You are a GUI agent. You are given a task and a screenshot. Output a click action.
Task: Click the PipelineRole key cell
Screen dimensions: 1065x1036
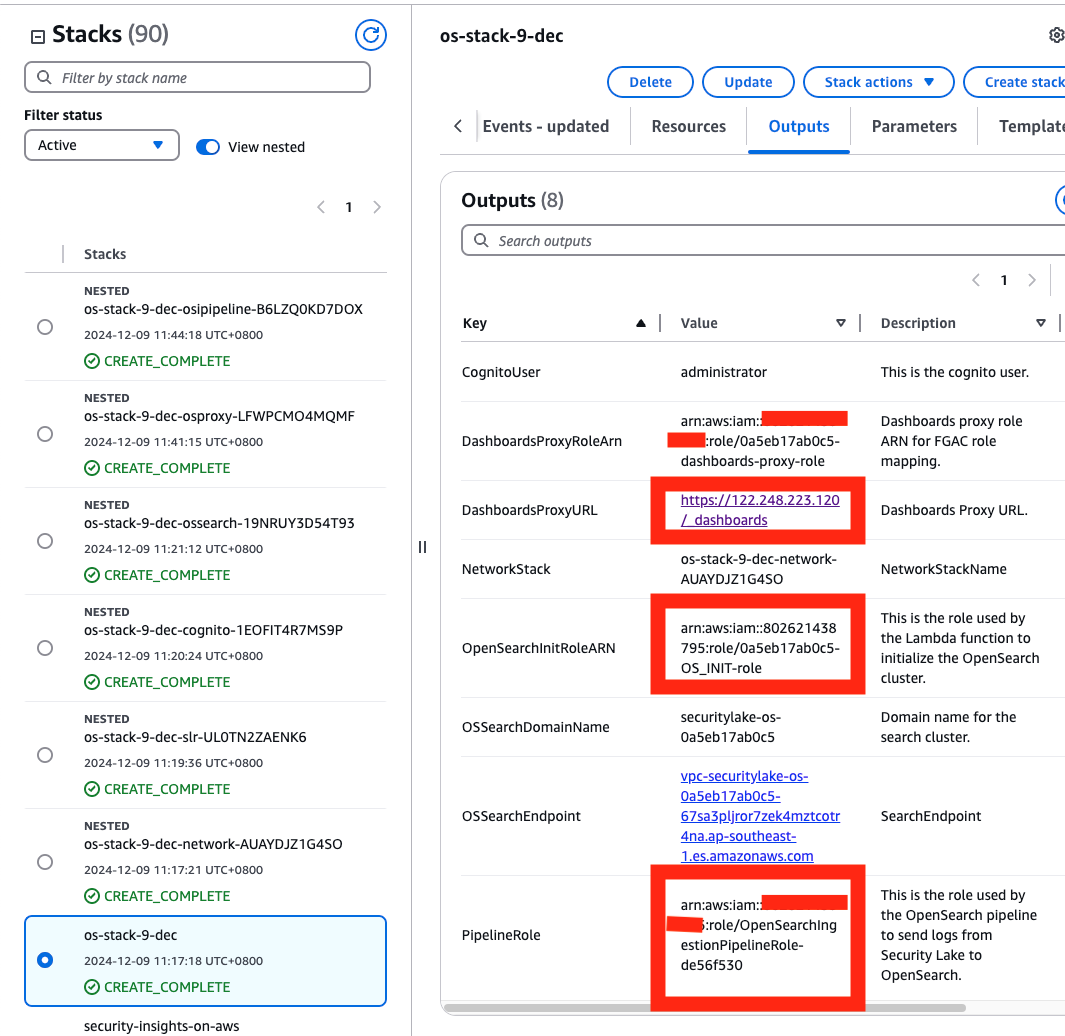point(501,935)
